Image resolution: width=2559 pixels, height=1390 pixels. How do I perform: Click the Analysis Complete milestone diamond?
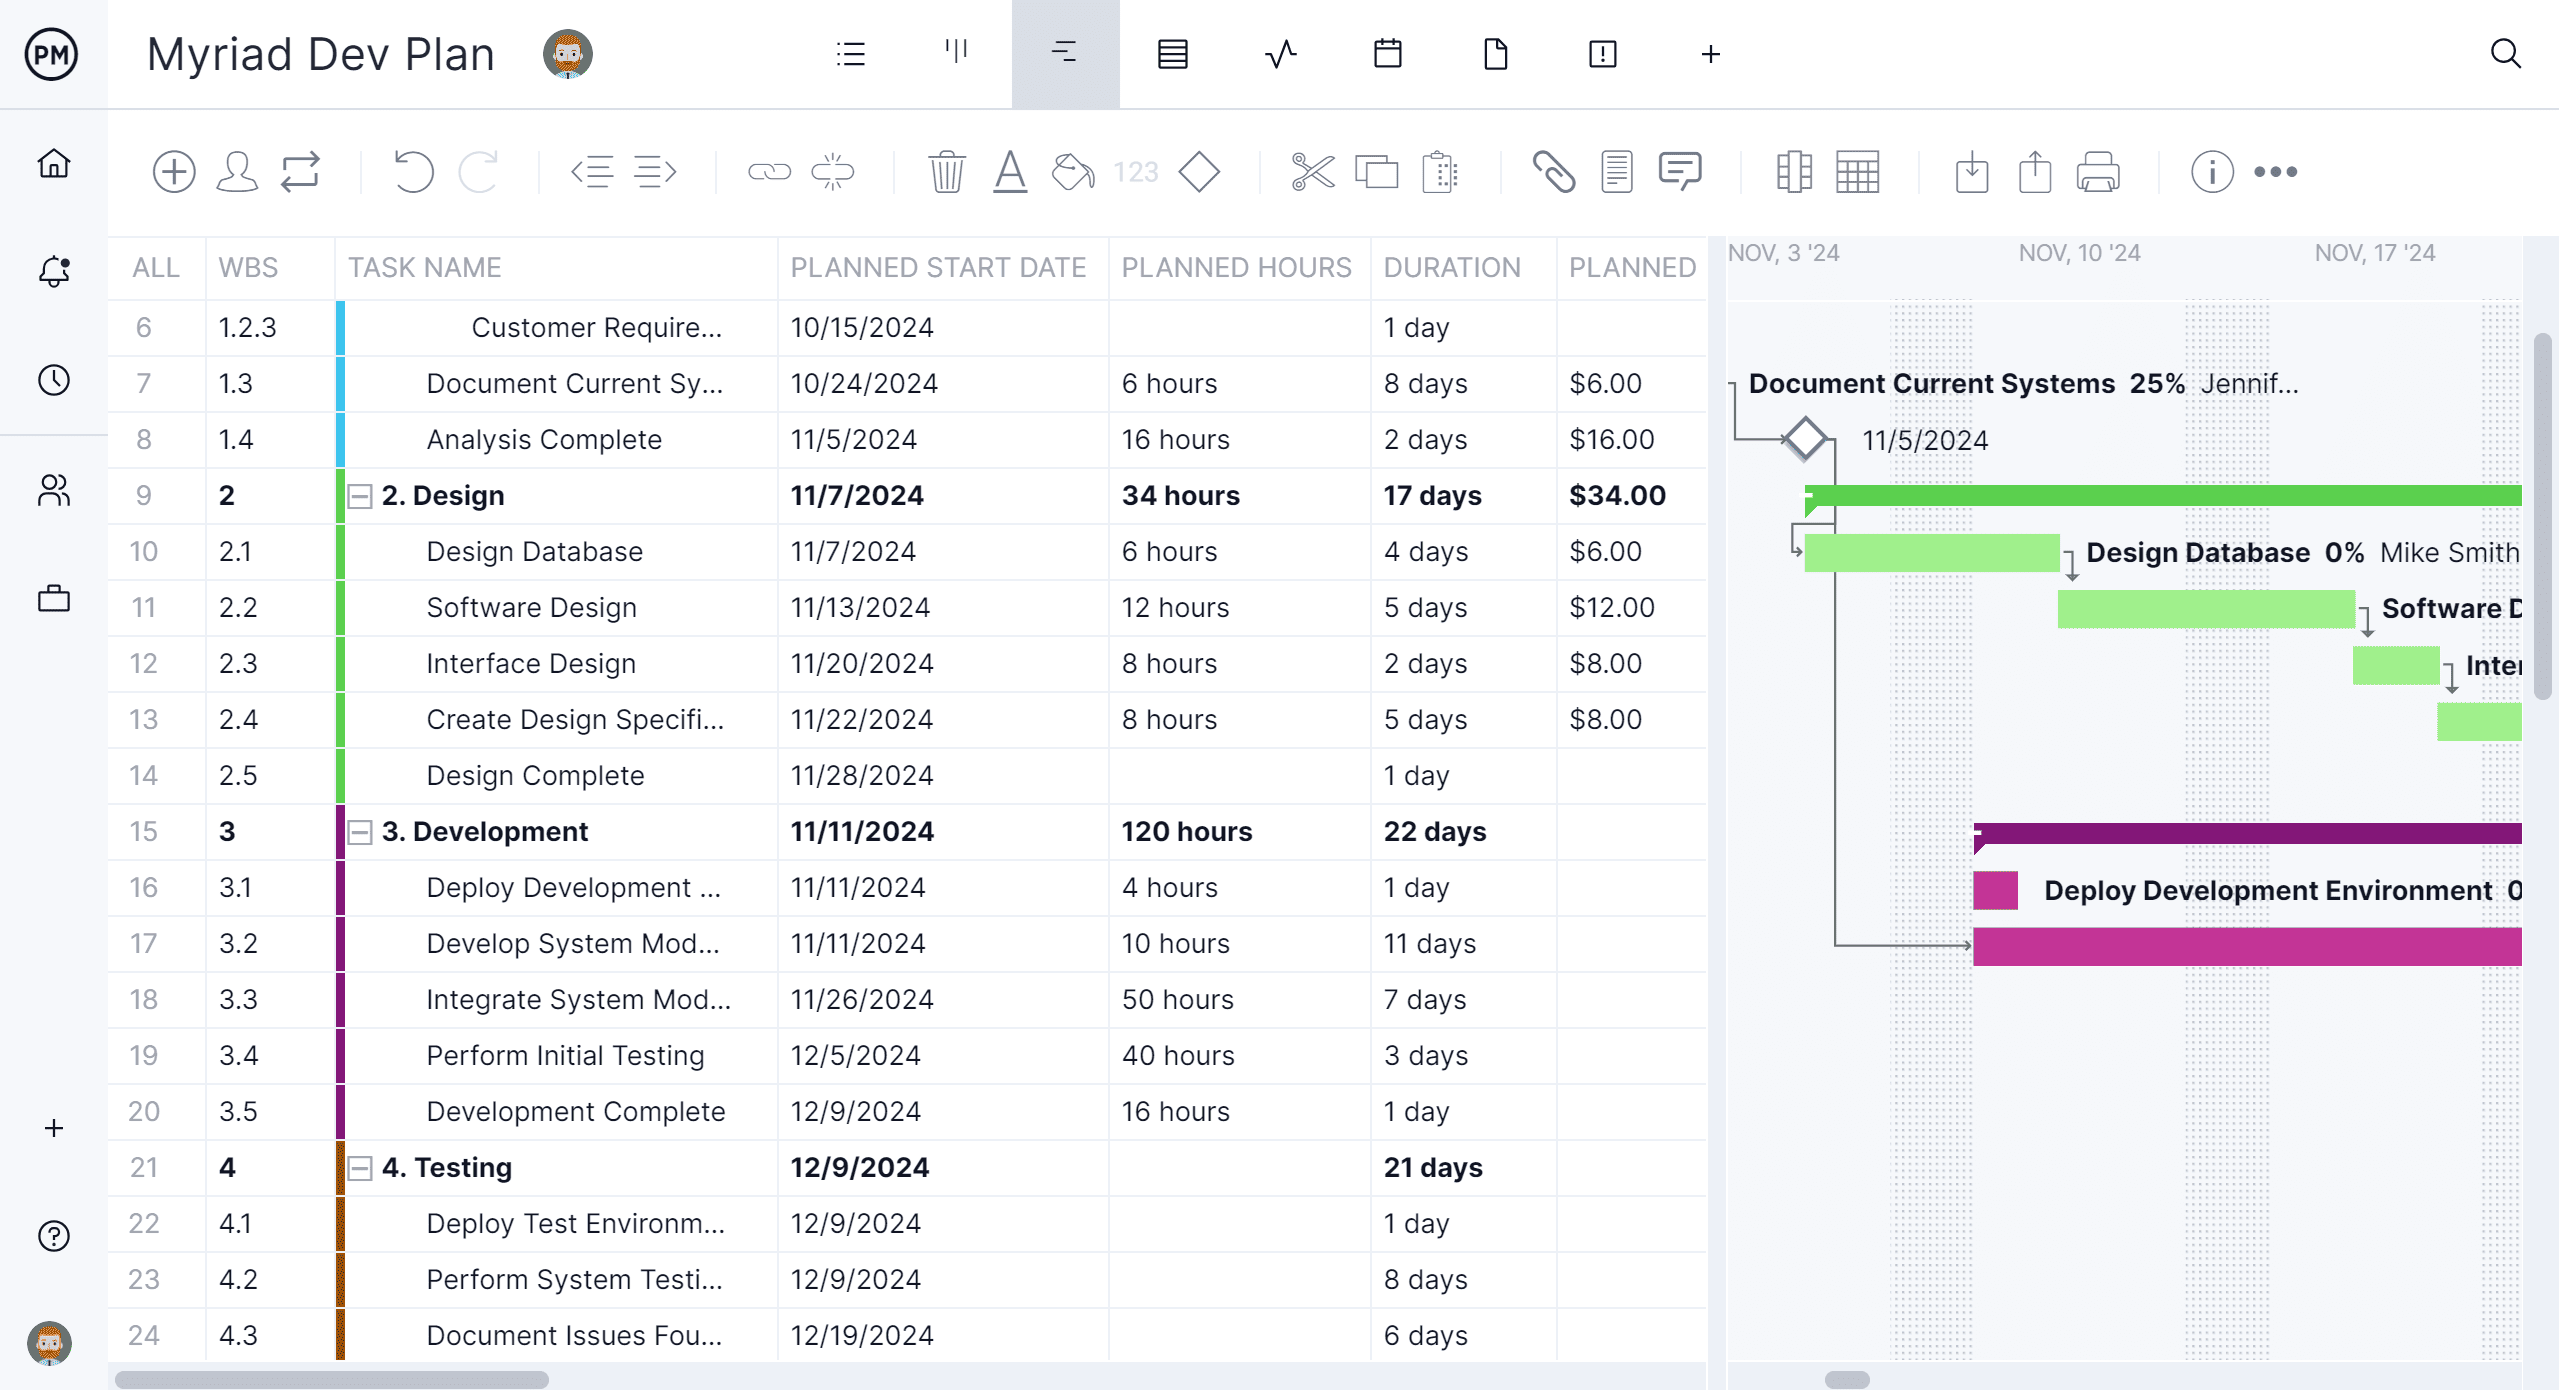tap(1808, 438)
